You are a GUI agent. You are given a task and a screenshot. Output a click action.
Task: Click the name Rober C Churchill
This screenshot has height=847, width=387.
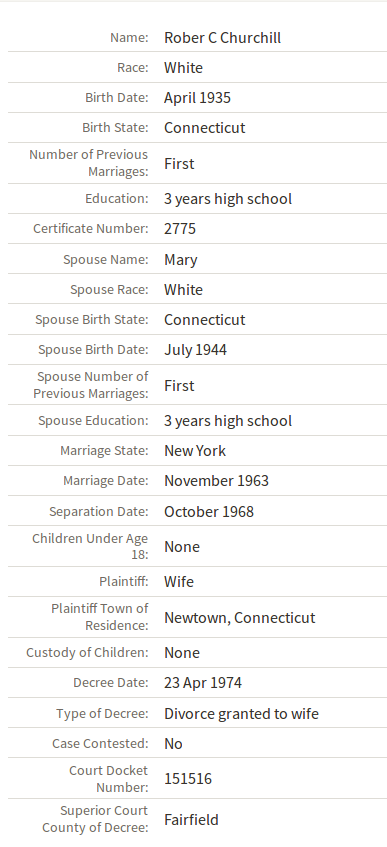222,38
